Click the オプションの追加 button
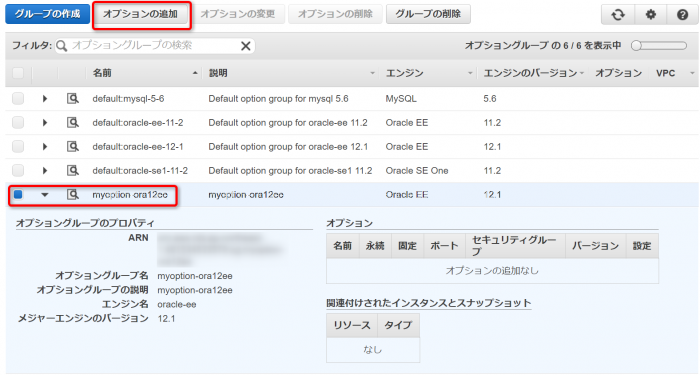Screen dimensions: 700x375 [x=141, y=14]
